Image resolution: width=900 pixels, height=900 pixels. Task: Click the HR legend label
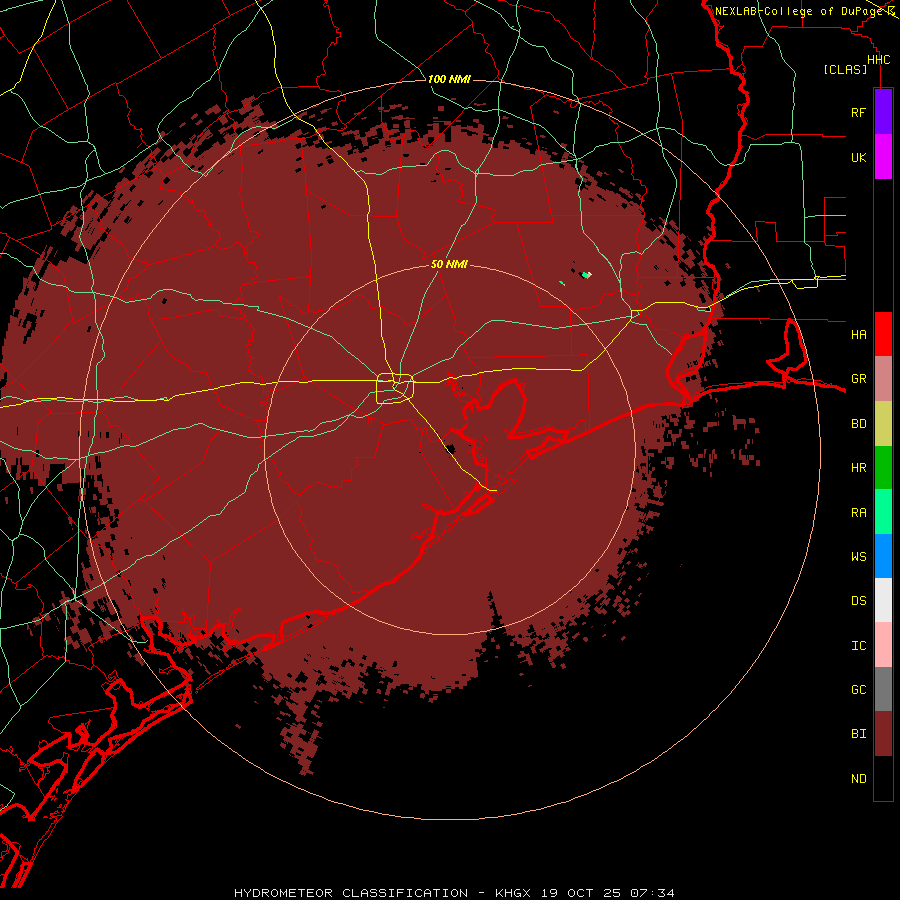click(x=859, y=468)
